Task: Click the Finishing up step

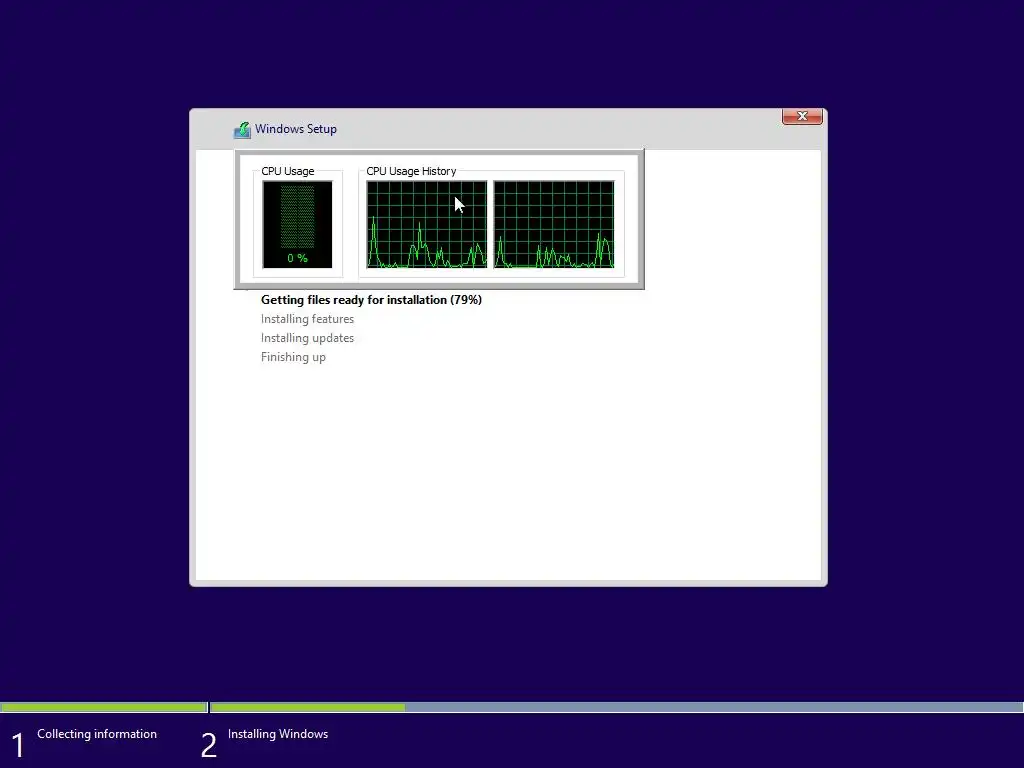Action: coord(293,357)
